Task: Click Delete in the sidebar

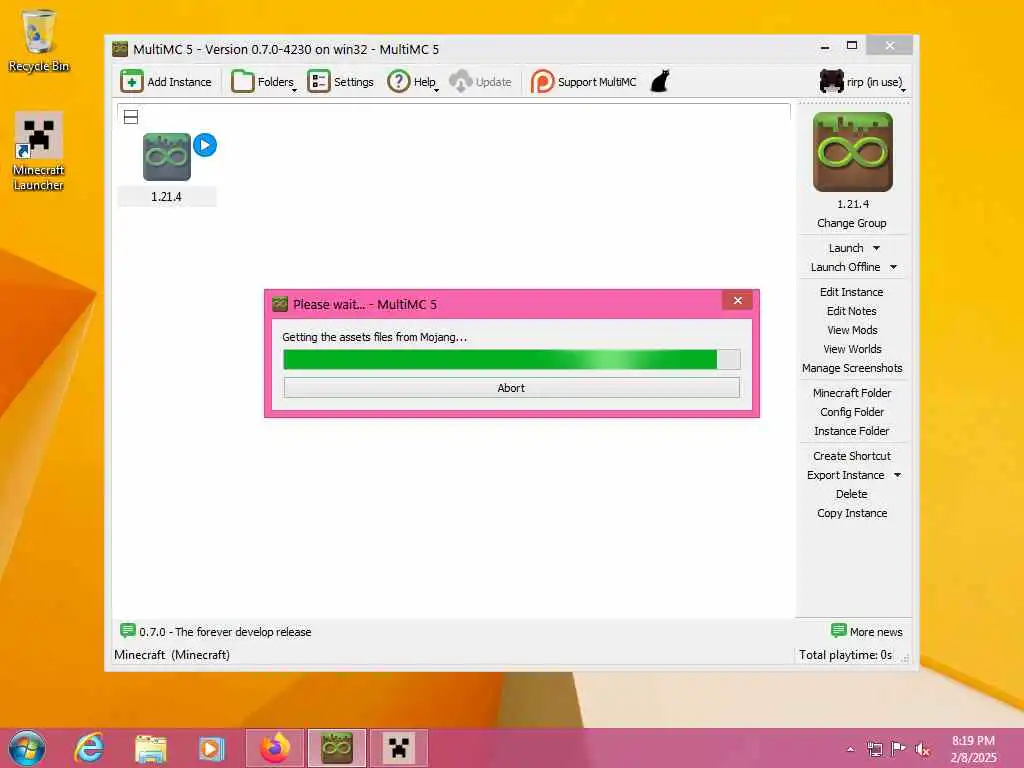Action: pos(852,494)
